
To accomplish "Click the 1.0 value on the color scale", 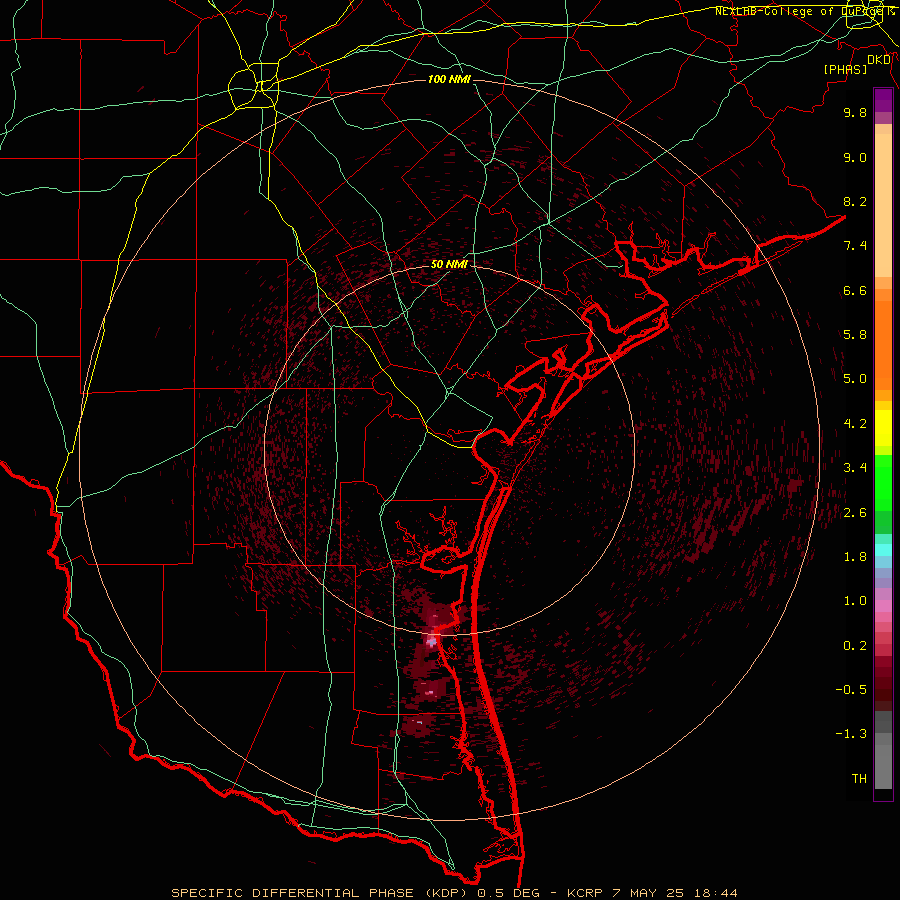I will (855, 601).
